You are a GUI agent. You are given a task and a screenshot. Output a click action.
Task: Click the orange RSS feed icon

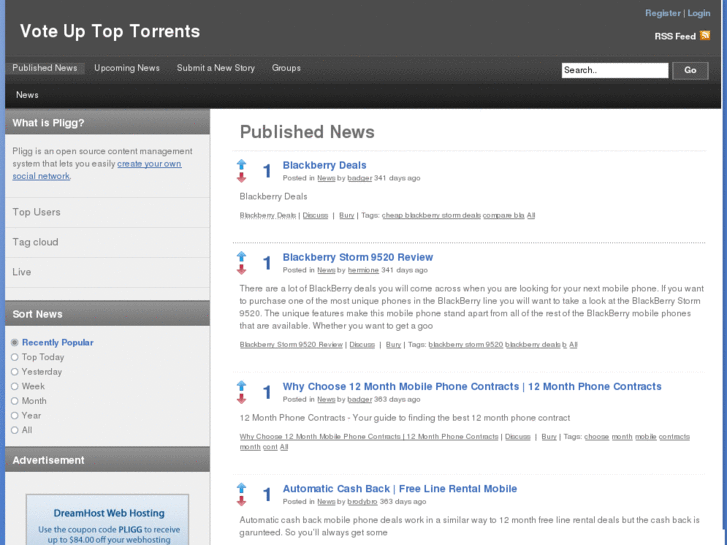[x=705, y=36]
